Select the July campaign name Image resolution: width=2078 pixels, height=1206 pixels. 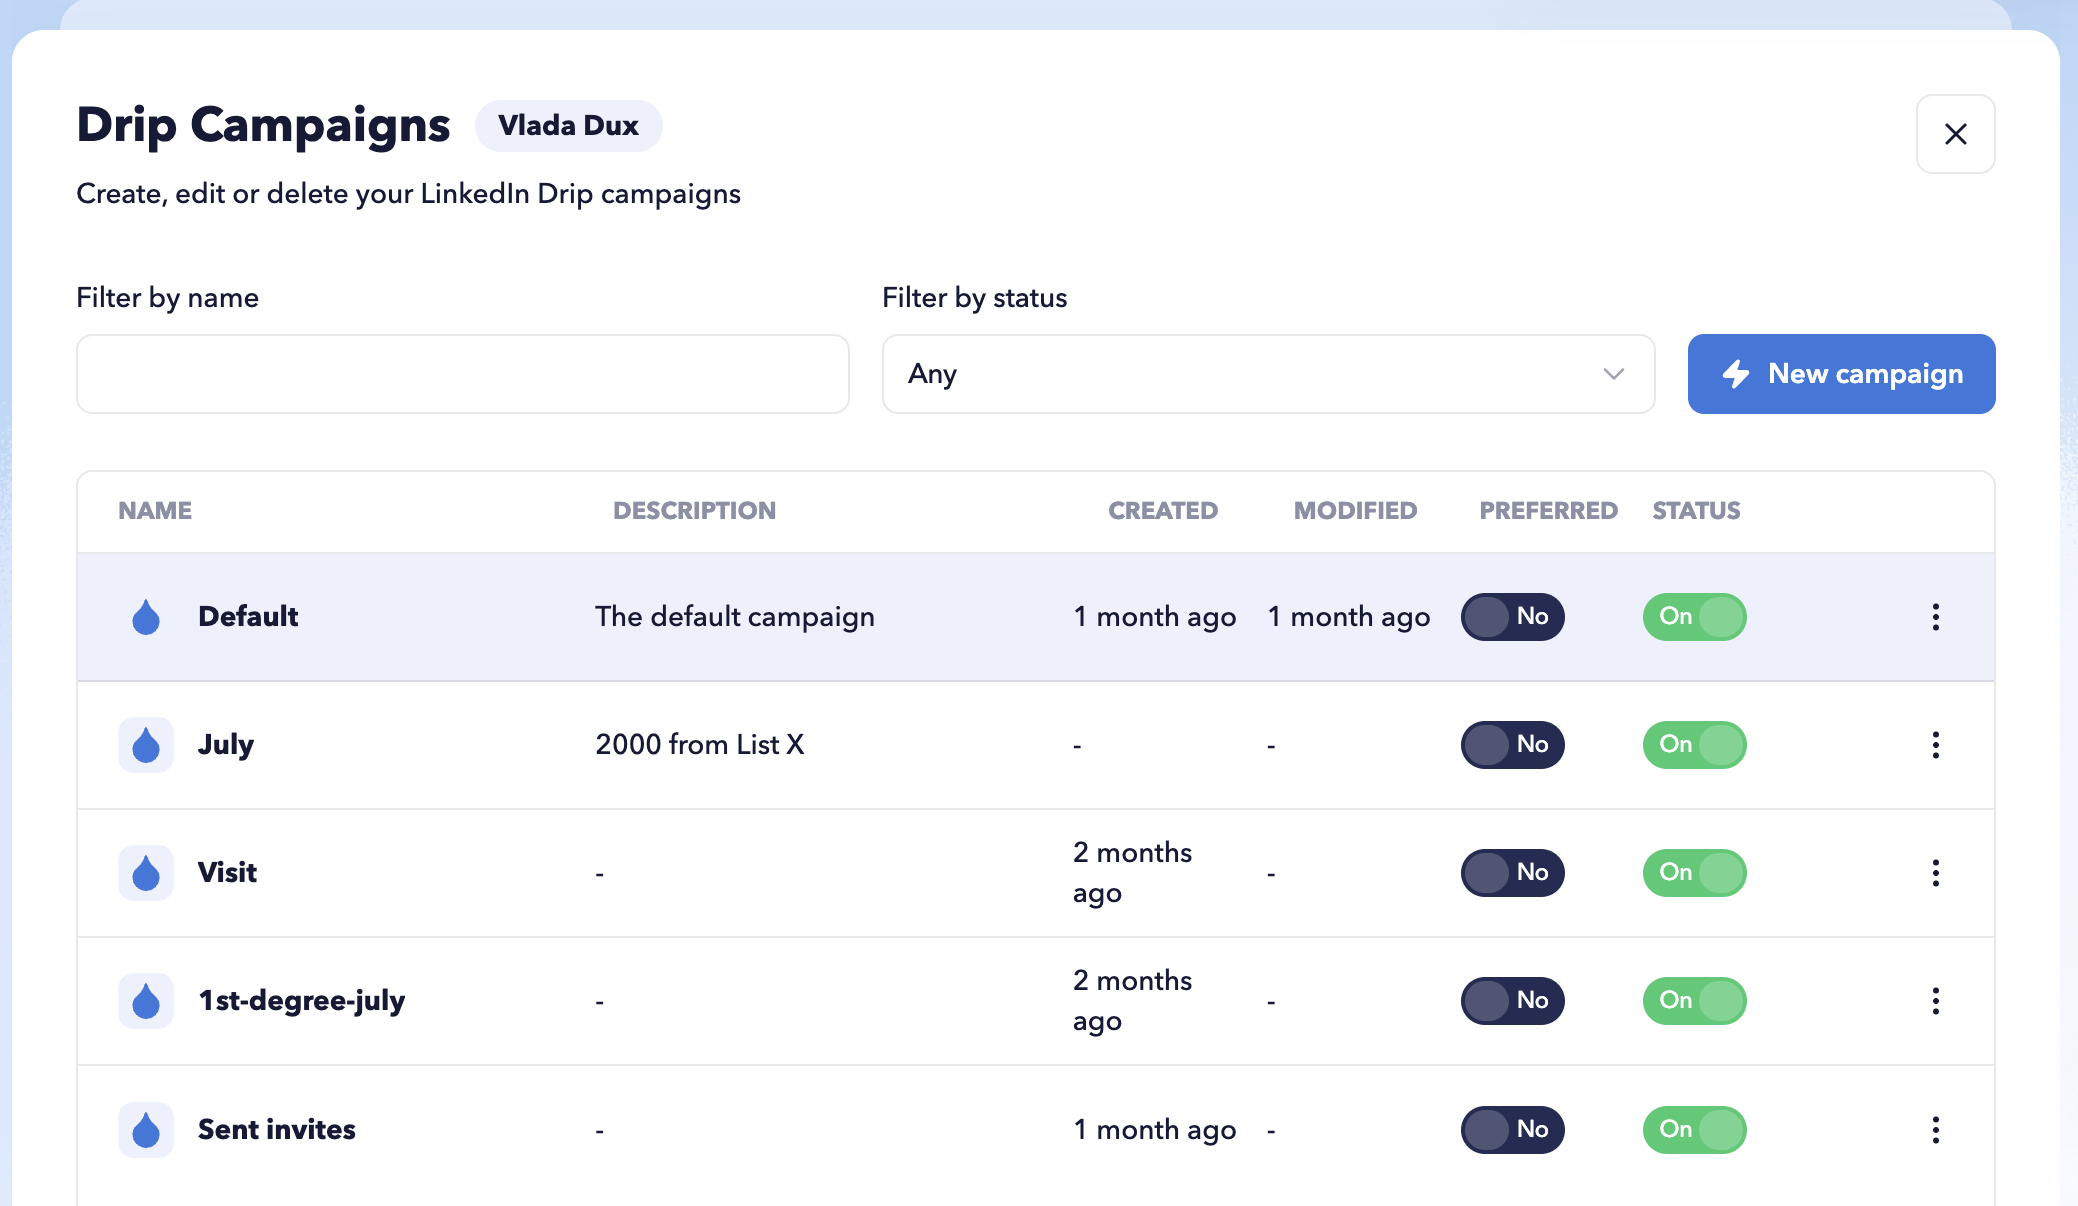point(226,745)
